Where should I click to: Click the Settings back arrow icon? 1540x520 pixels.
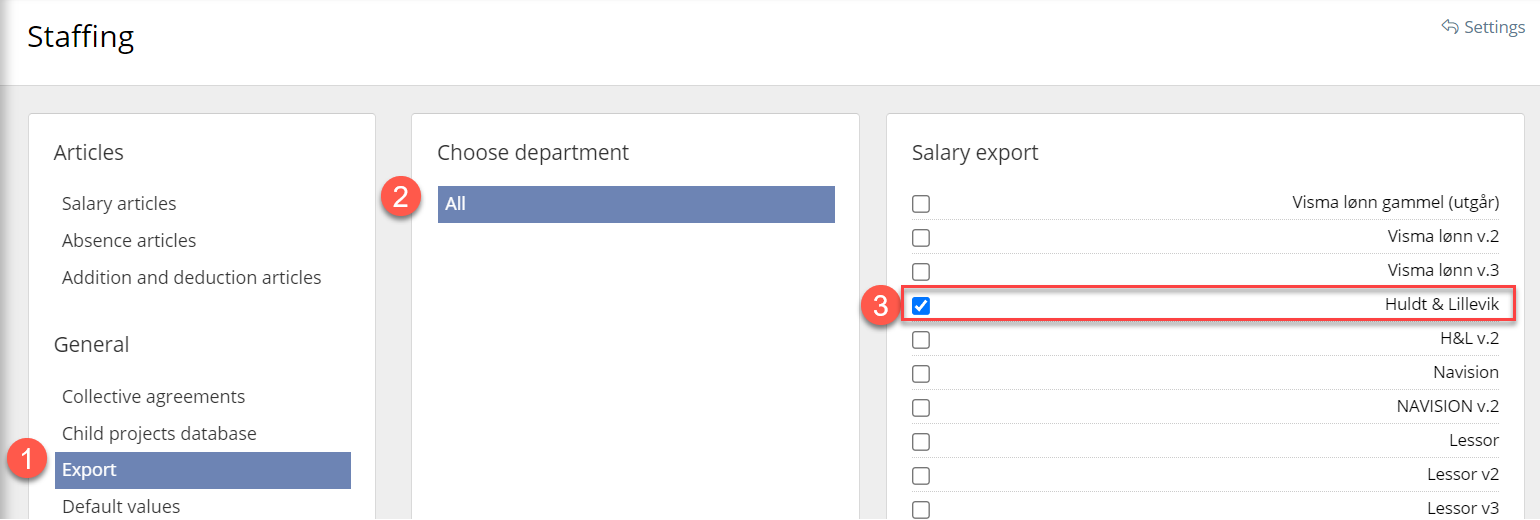(x=1450, y=27)
